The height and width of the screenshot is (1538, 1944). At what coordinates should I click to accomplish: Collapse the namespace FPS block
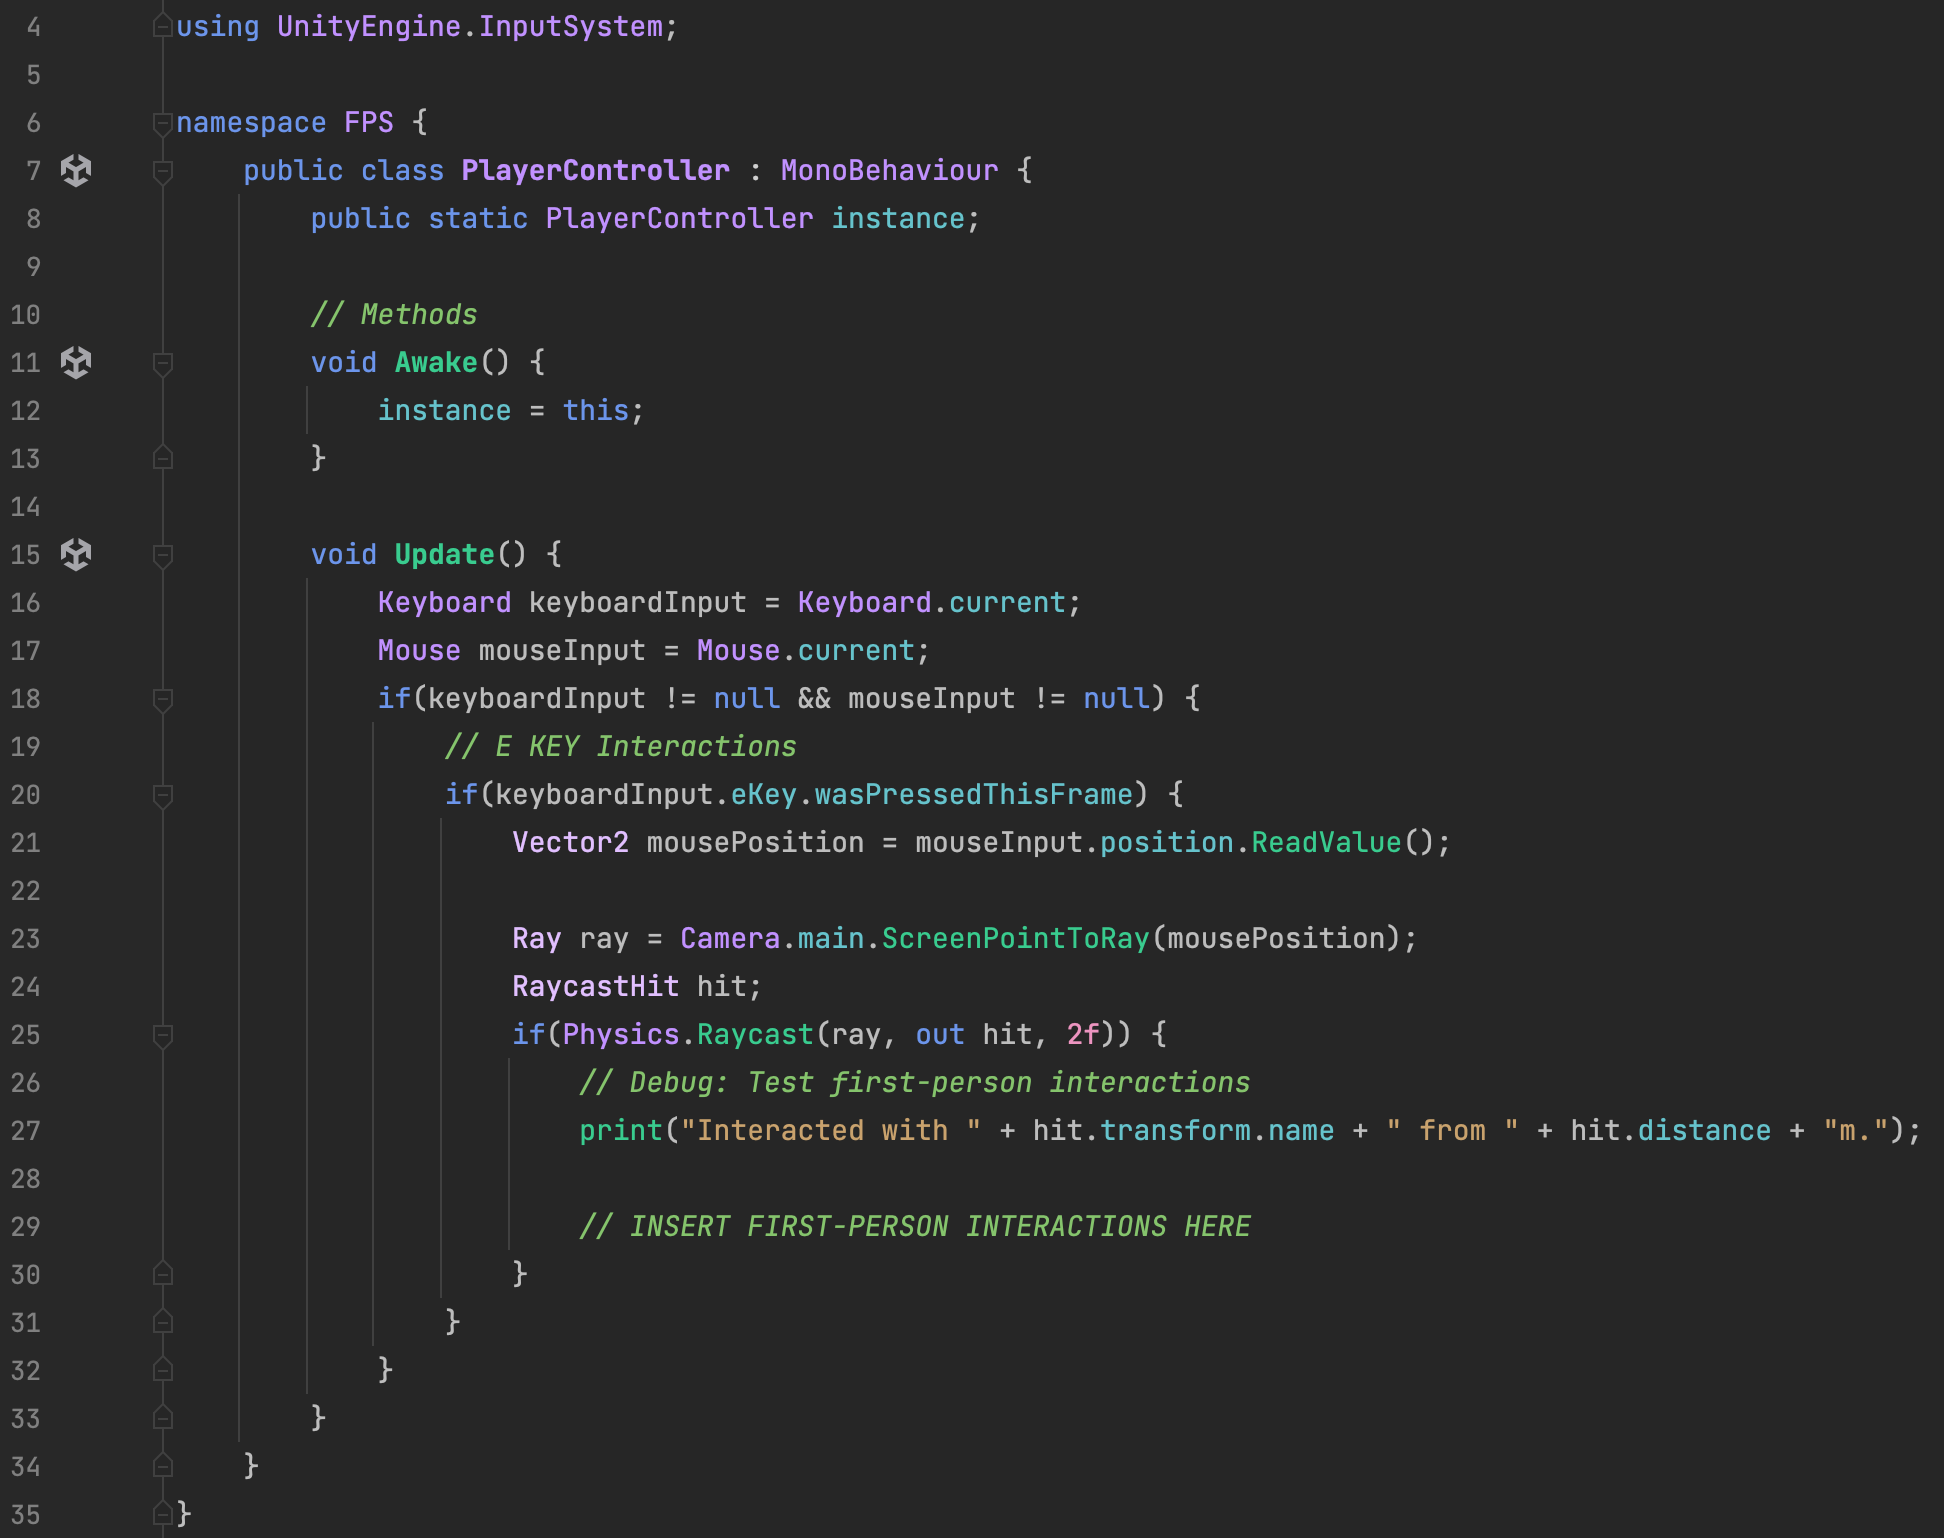tap(163, 123)
